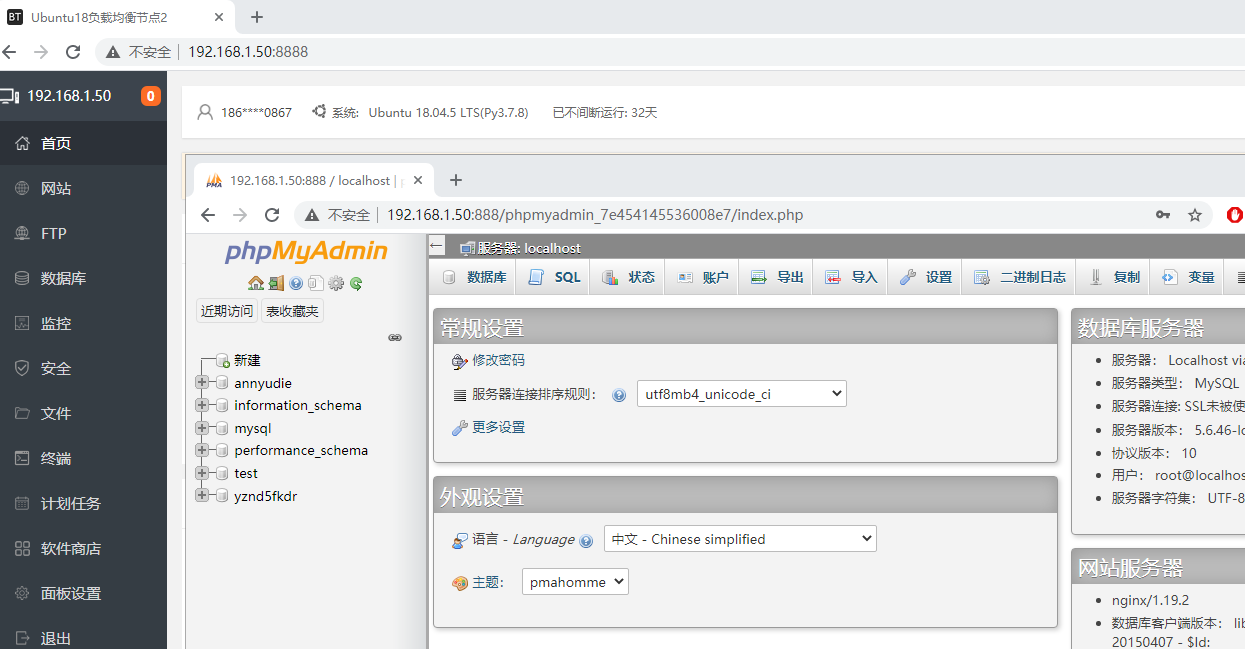The image size is (1245, 649).
Task: Click the phpMyAdmin logo
Action: click(x=306, y=251)
